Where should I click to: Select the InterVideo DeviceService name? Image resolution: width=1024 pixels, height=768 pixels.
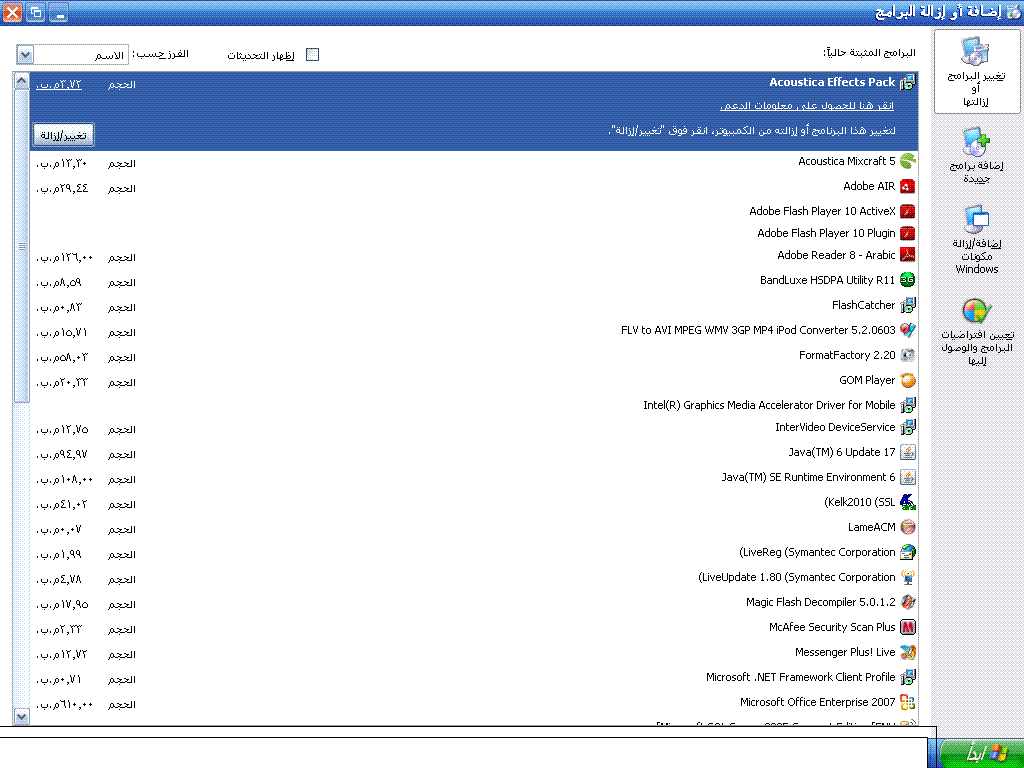[835, 427]
